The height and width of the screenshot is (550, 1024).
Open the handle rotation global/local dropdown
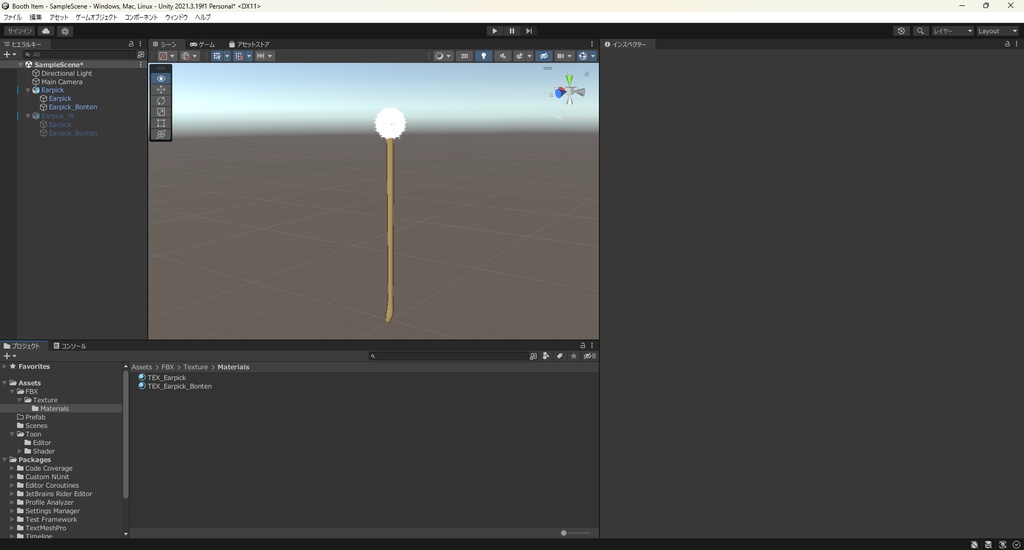tap(189, 56)
